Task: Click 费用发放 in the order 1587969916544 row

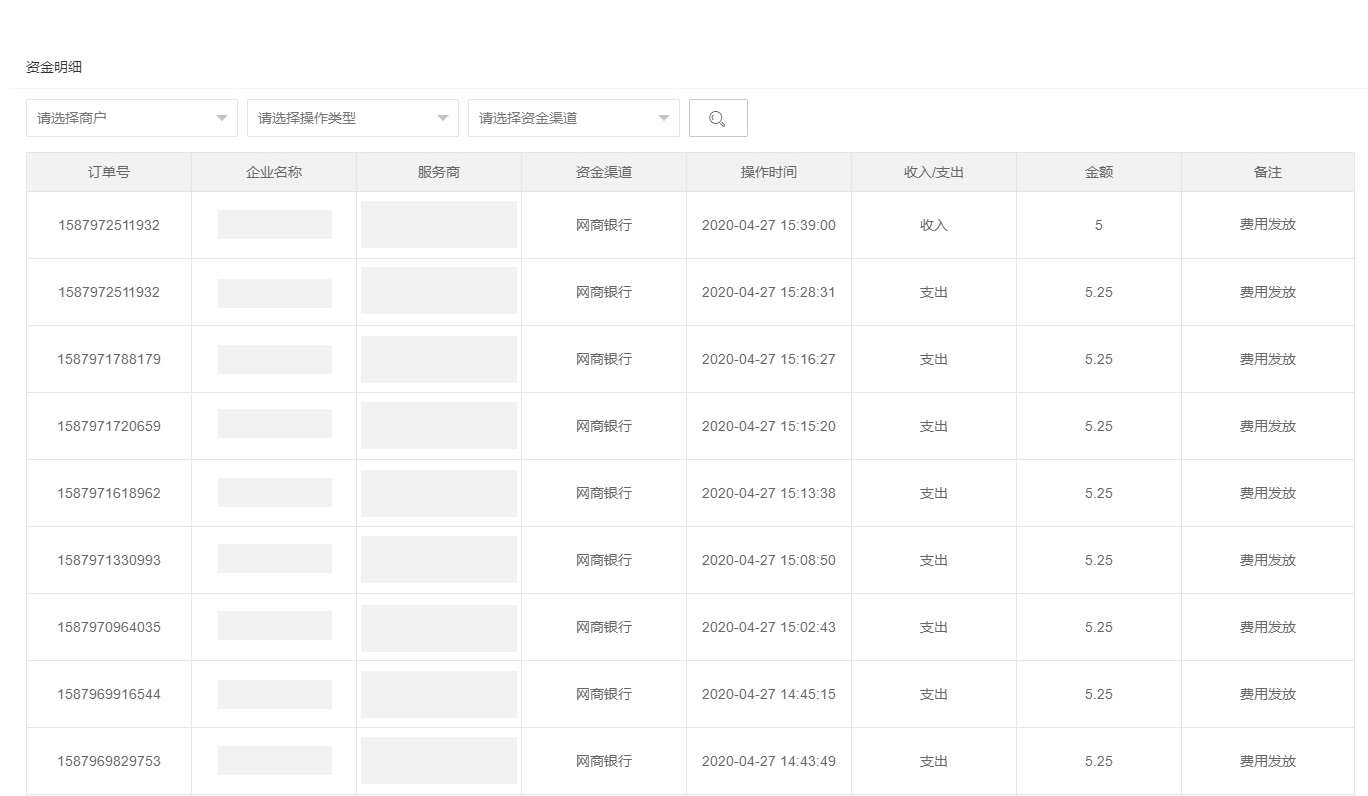Action: 1268,694
